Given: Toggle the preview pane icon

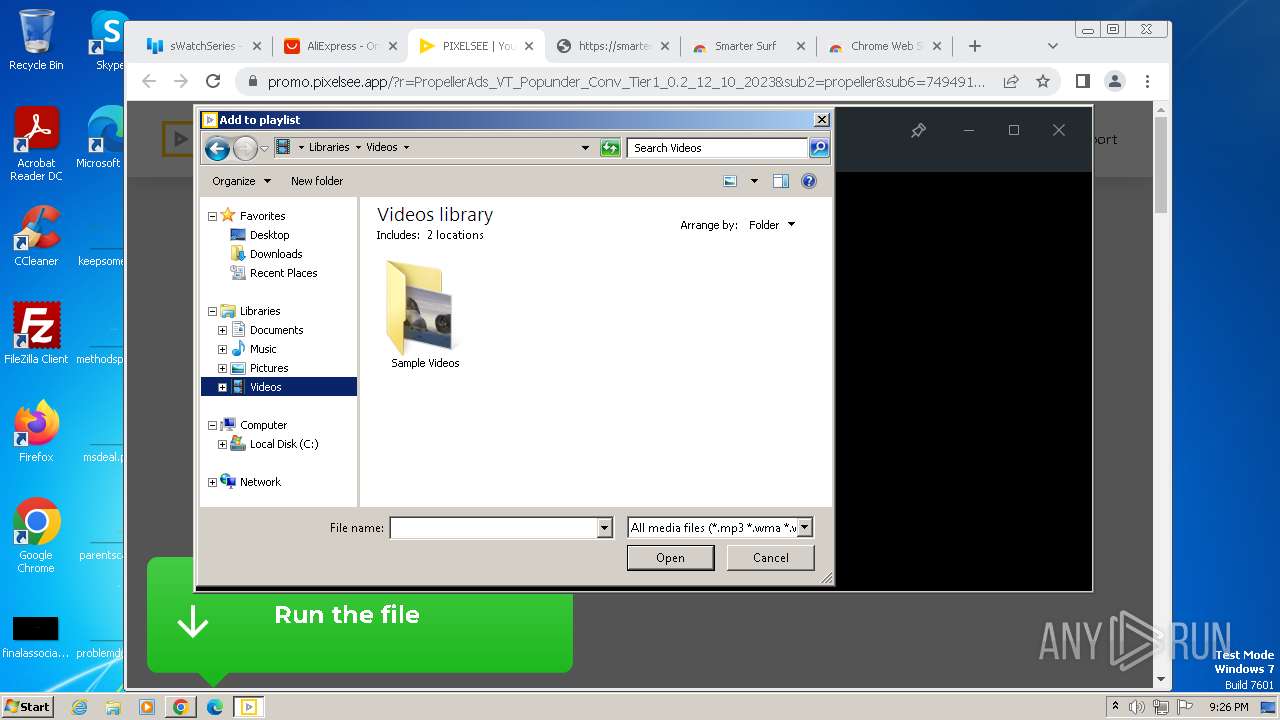Looking at the screenshot, I should click(781, 181).
